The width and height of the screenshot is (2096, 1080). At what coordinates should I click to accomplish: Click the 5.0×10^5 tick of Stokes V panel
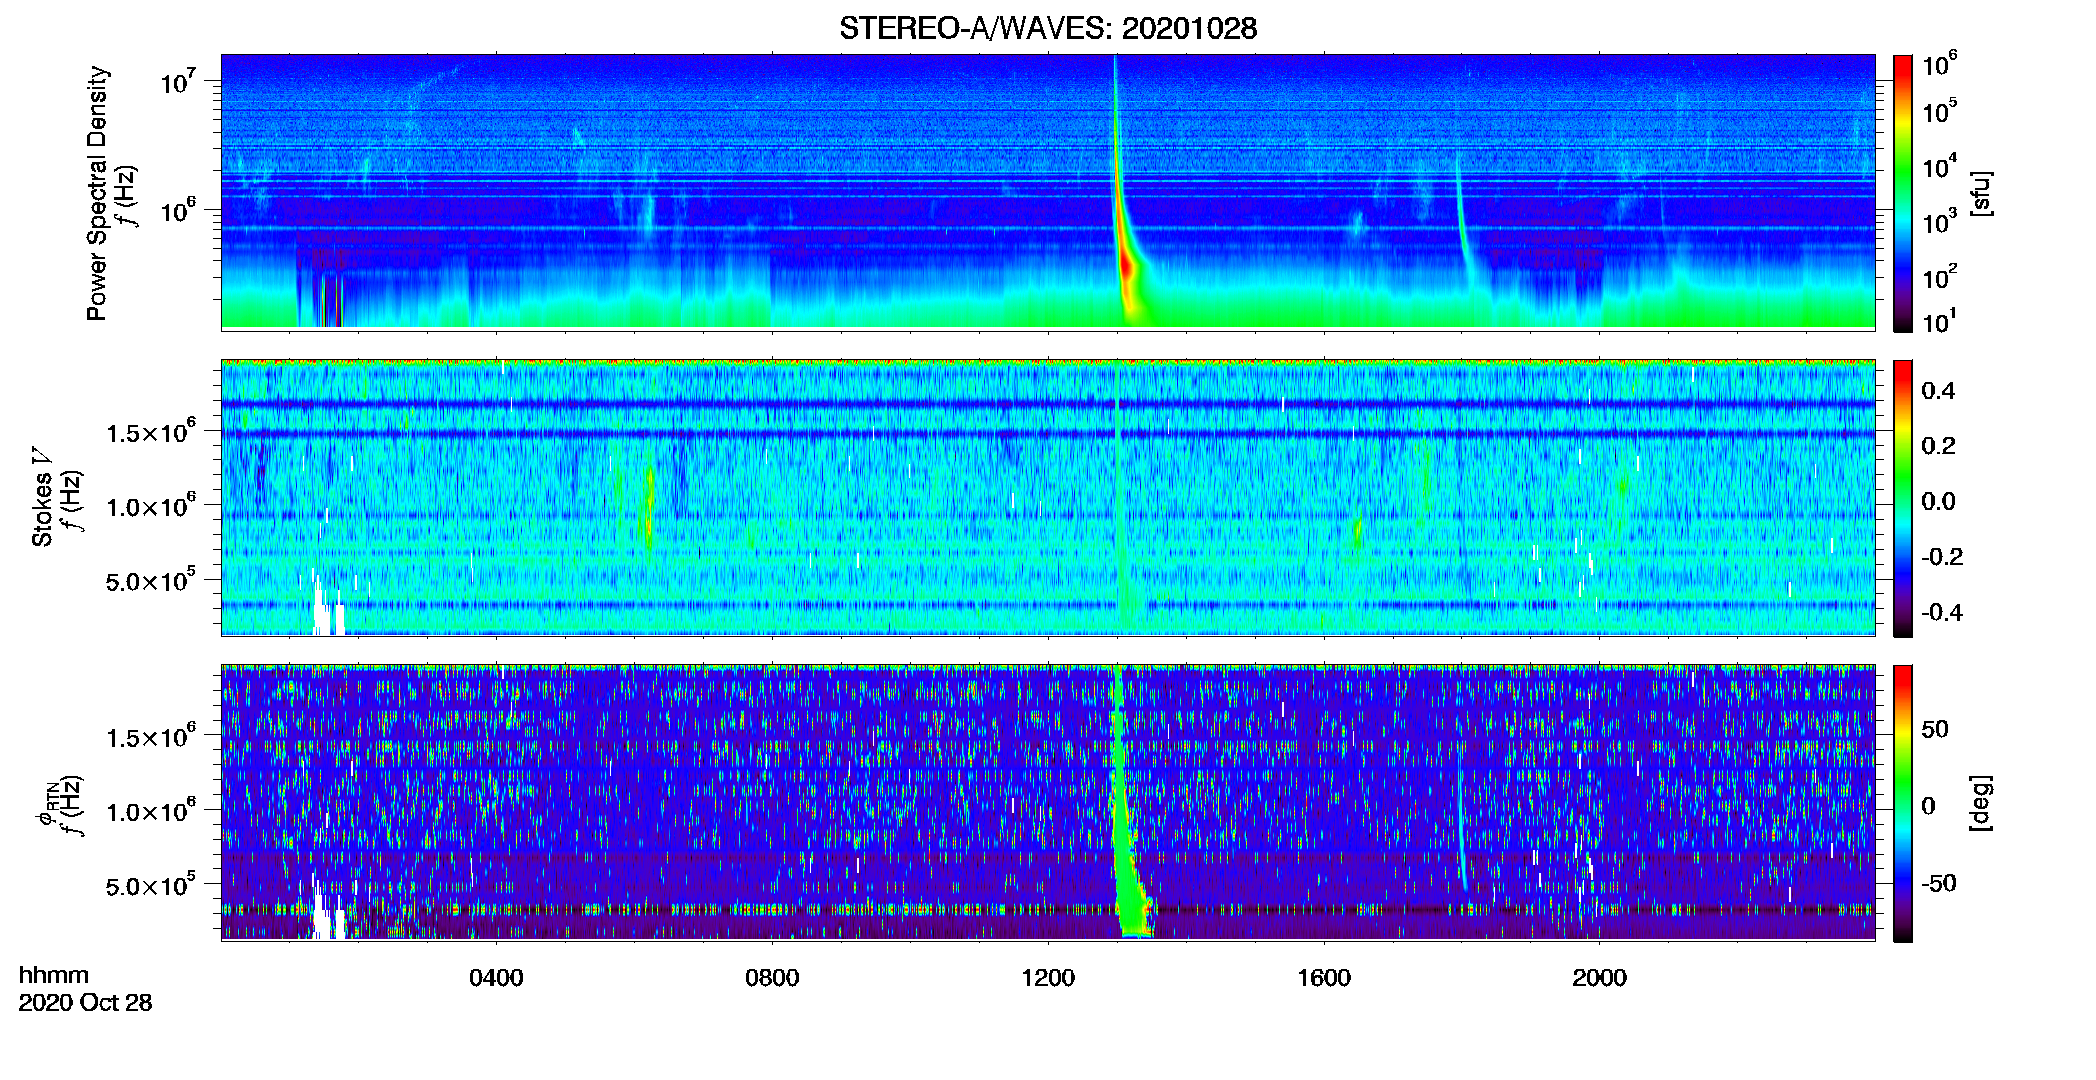[x=152, y=581]
